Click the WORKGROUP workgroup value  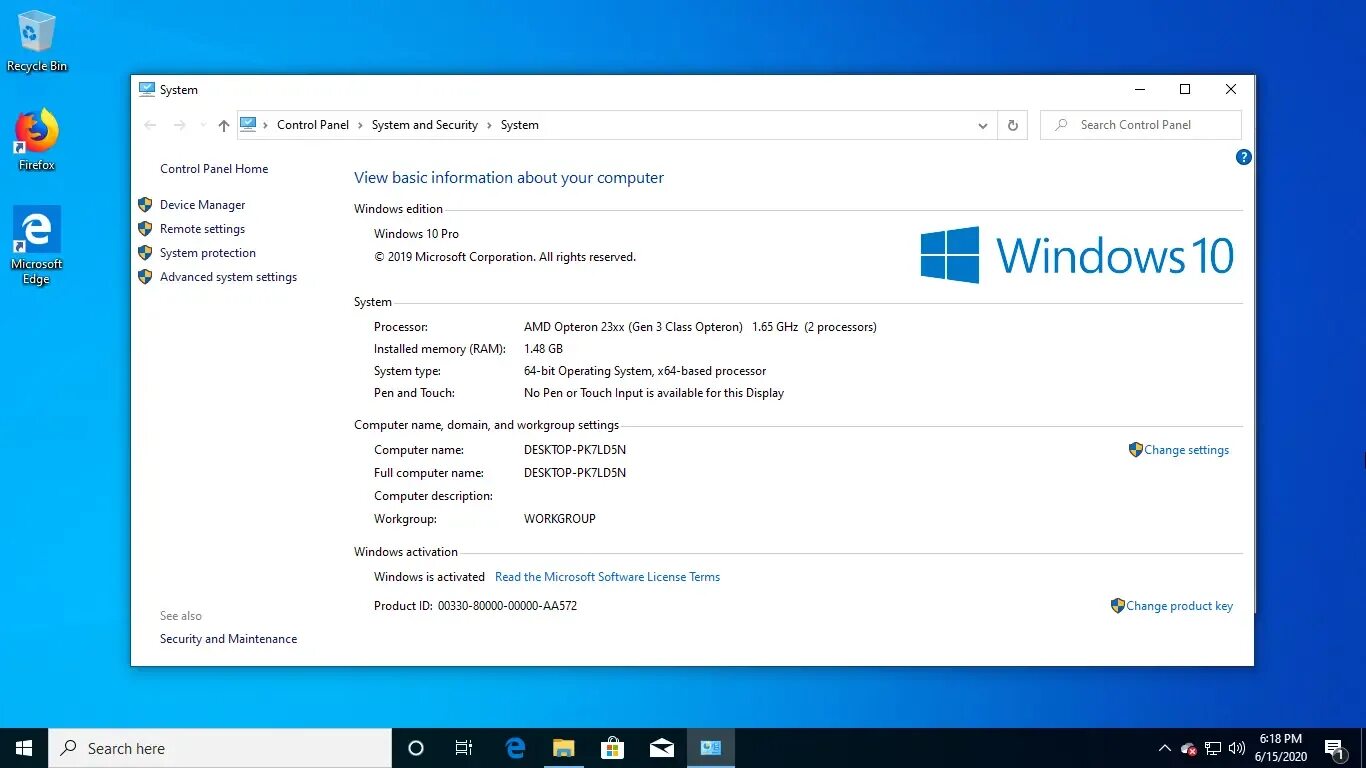[x=559, y=519]
